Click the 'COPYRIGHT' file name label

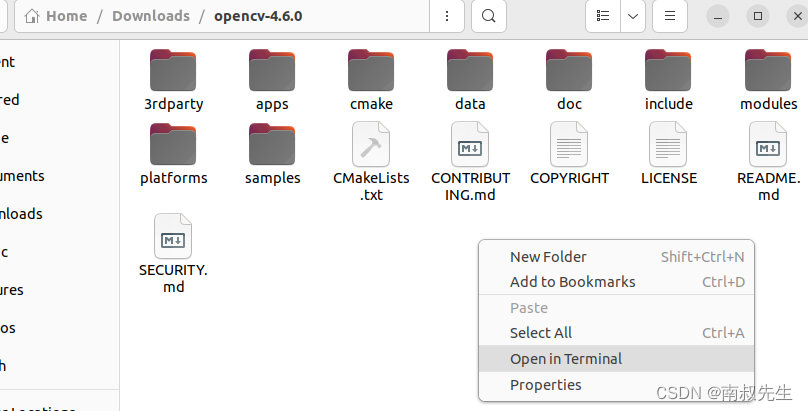(569, 178)
